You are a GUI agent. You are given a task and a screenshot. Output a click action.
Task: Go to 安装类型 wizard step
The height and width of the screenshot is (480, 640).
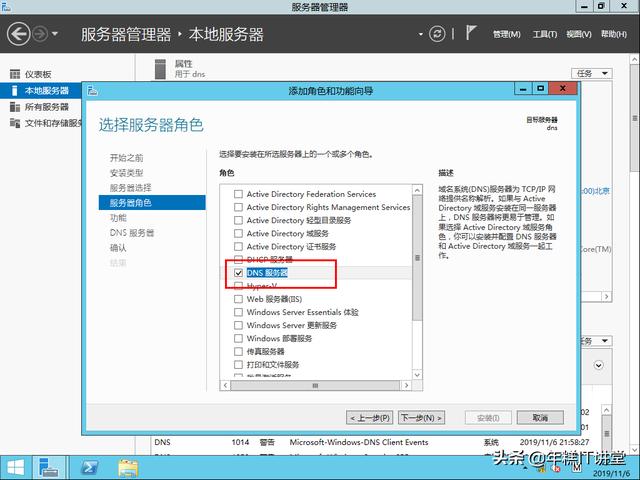coord(127,173)
